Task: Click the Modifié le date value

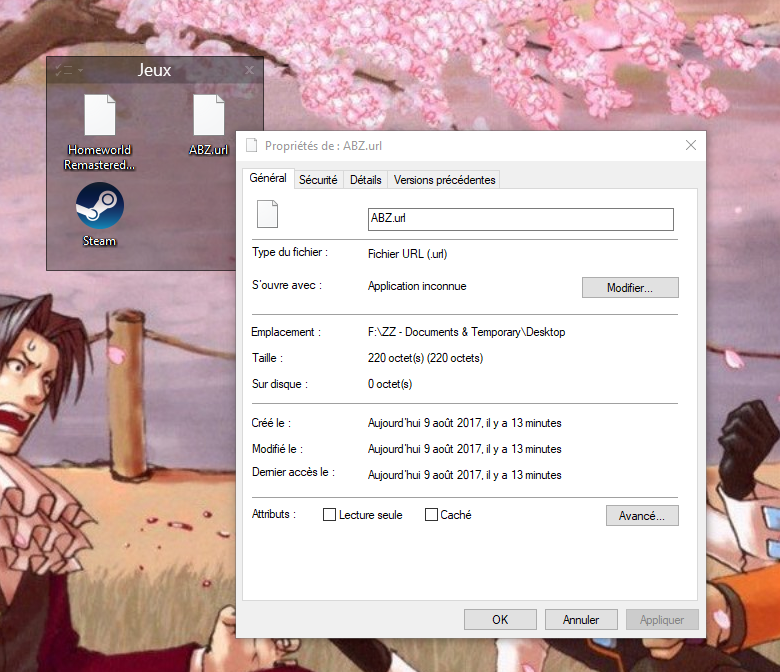Action: (465, 449)
